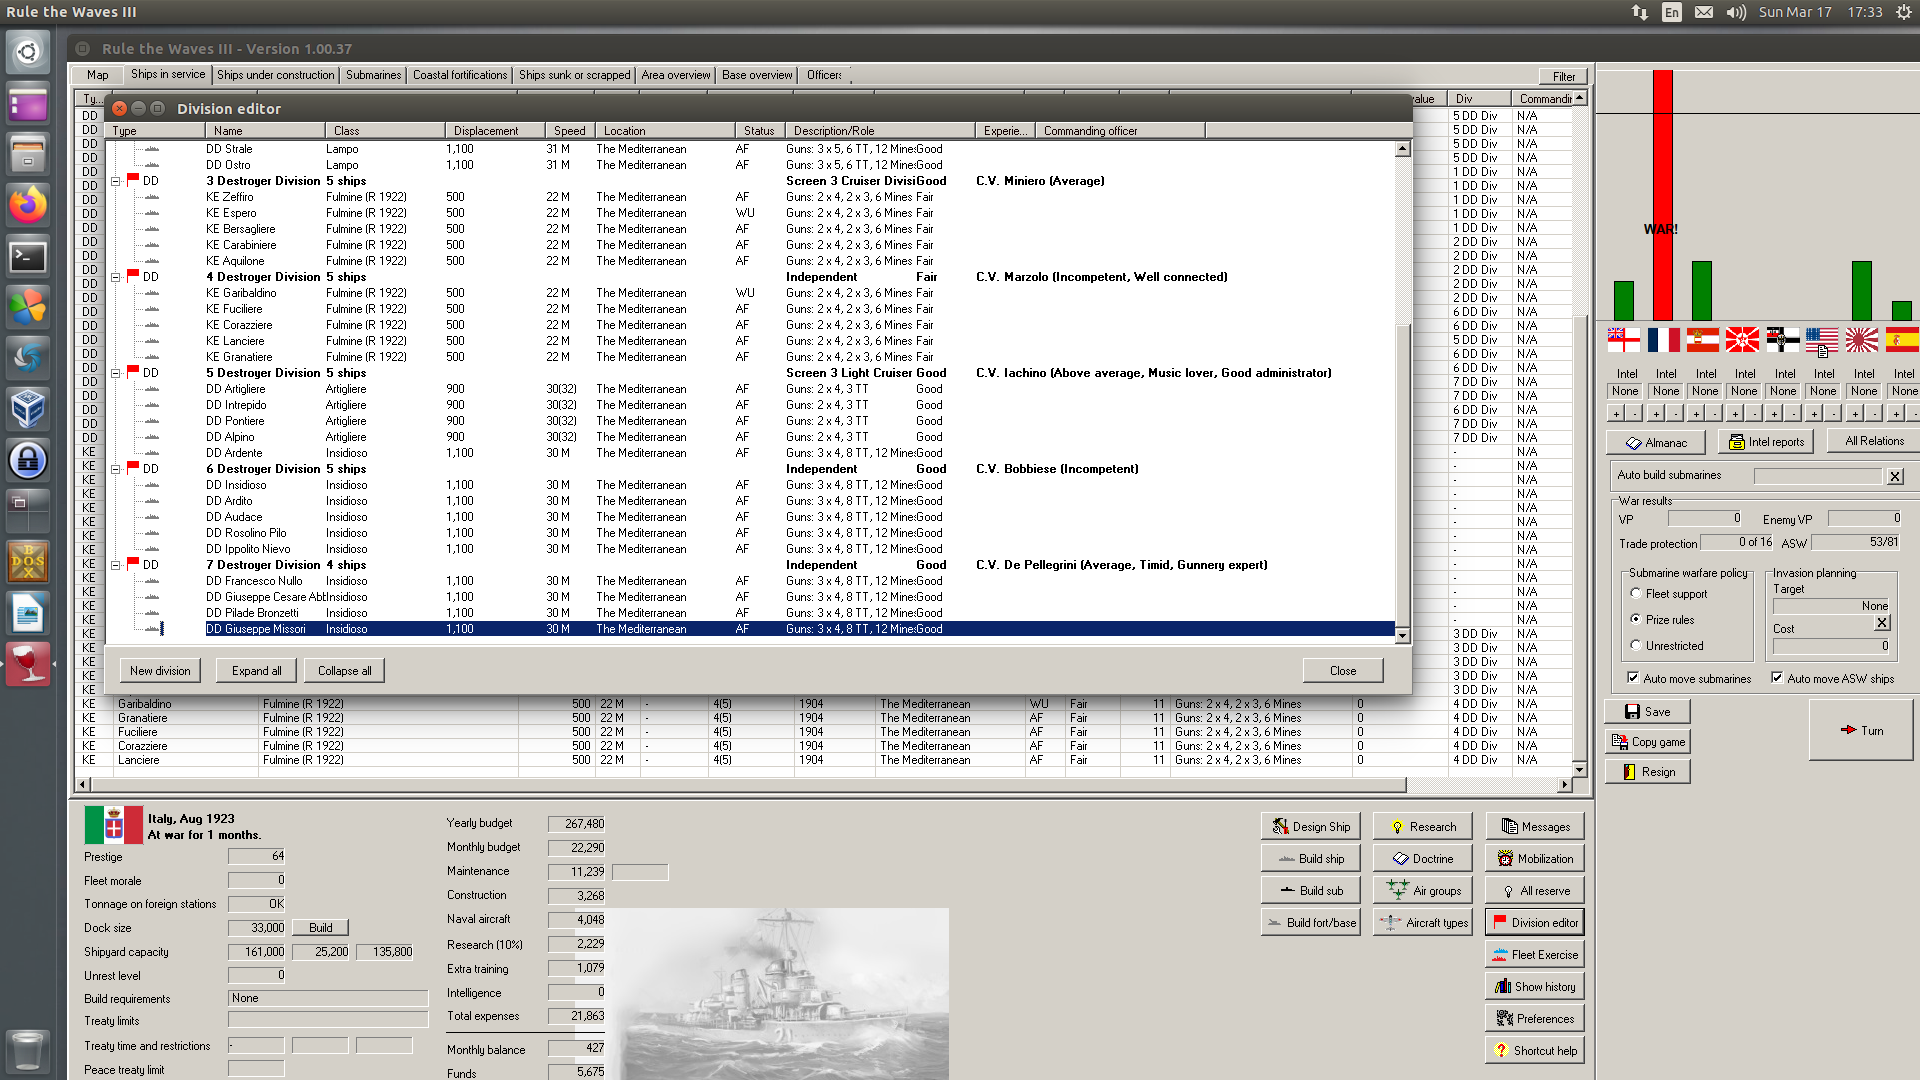Image resolution: width=1920 pixels, height=1080 pixels.
Task: Open the Air groups screen
Action: 1422,890
